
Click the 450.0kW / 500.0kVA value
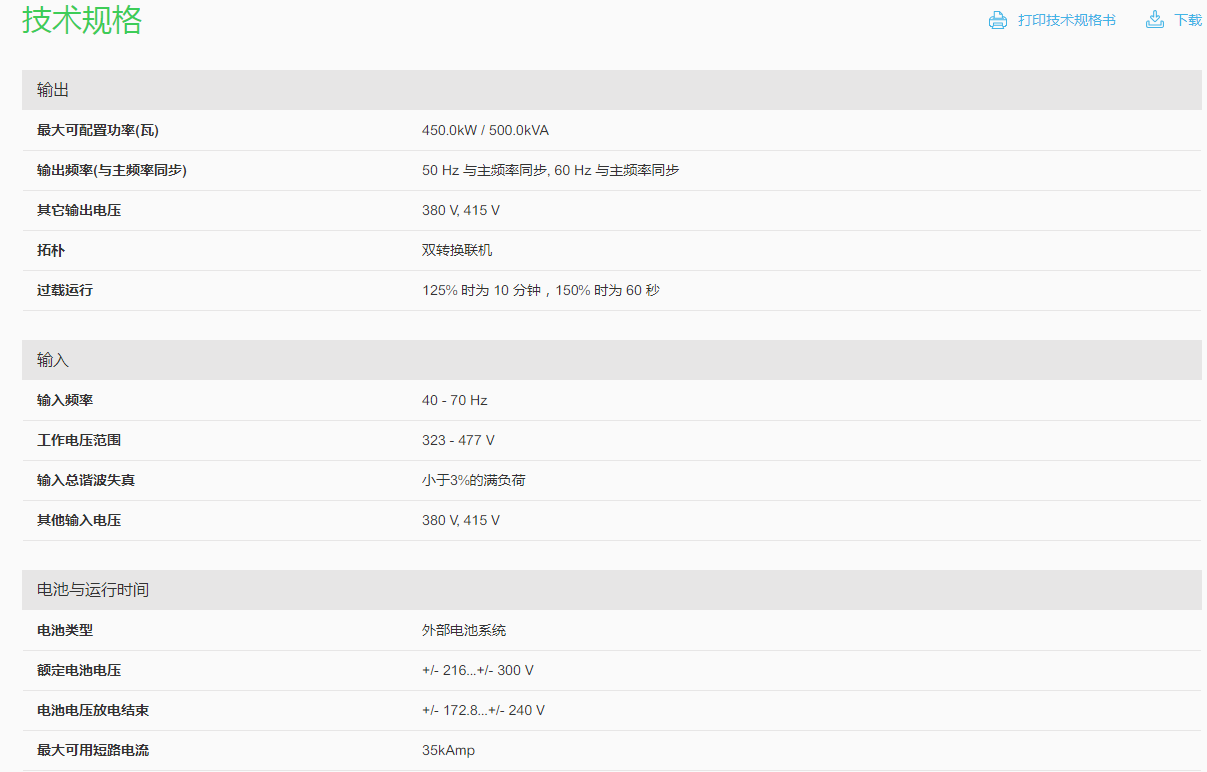tap(485, 130)
